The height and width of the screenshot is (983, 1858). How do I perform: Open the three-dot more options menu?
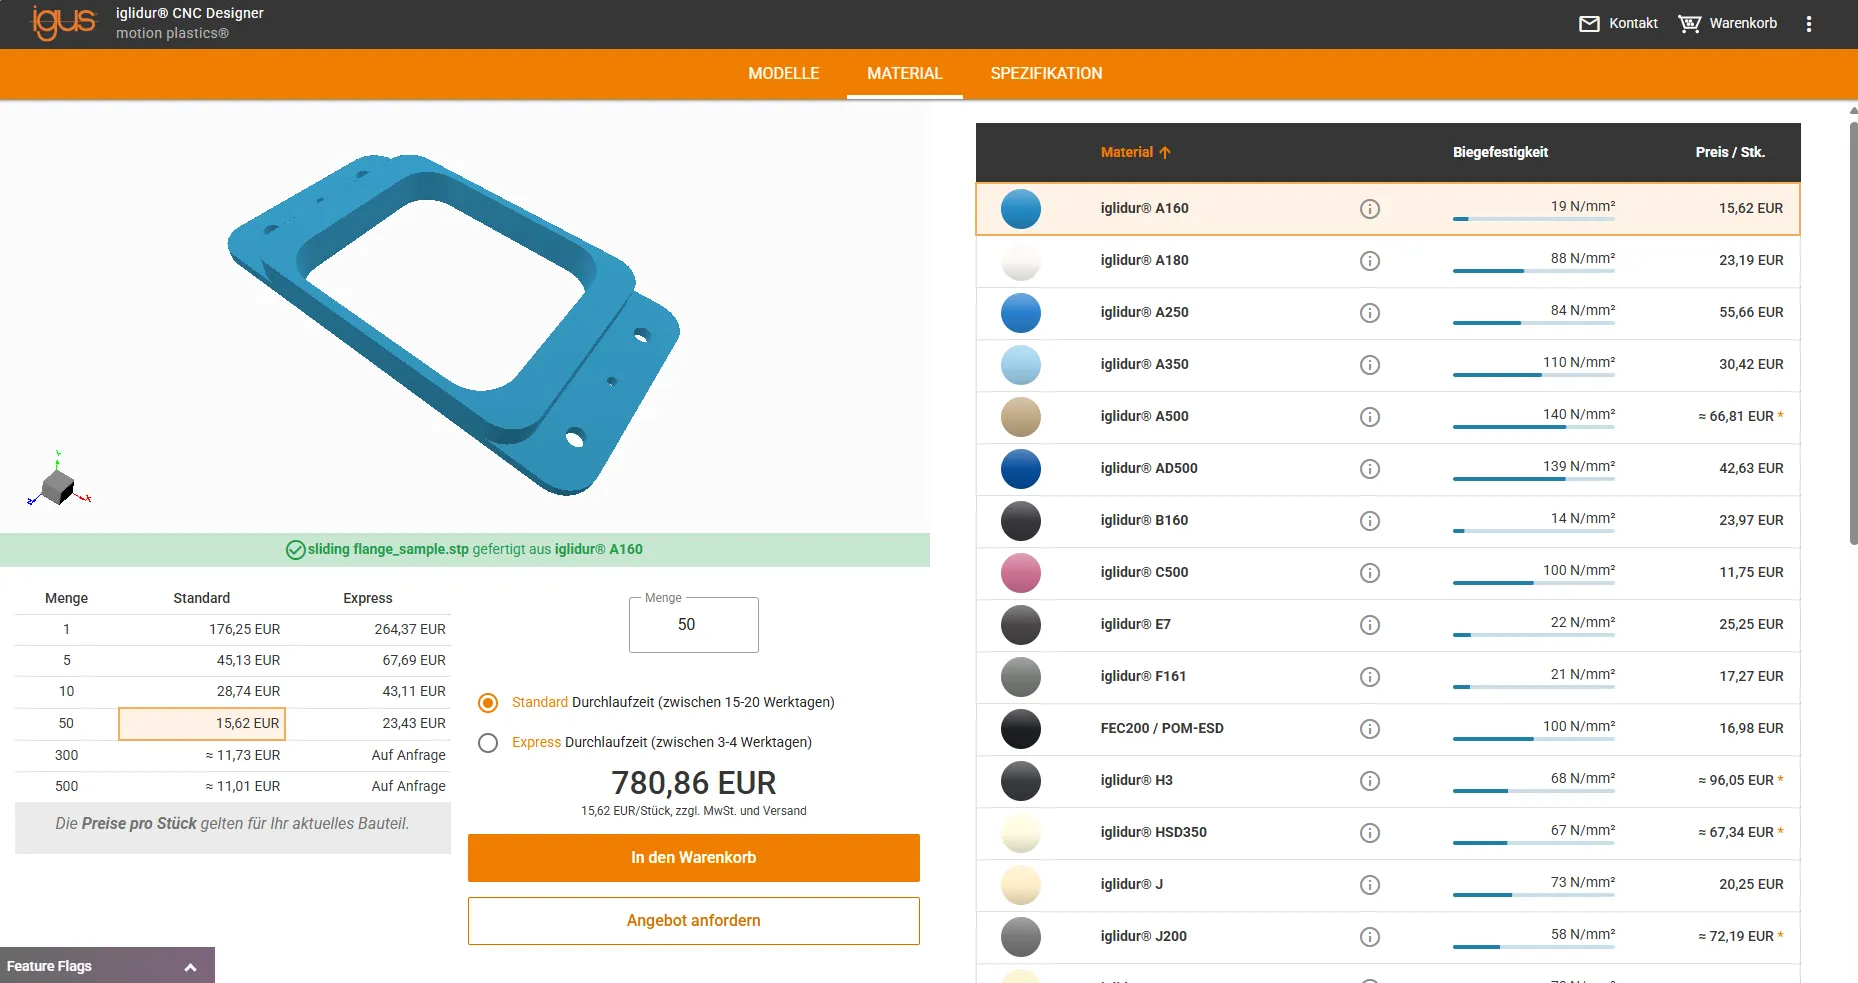1808,24
